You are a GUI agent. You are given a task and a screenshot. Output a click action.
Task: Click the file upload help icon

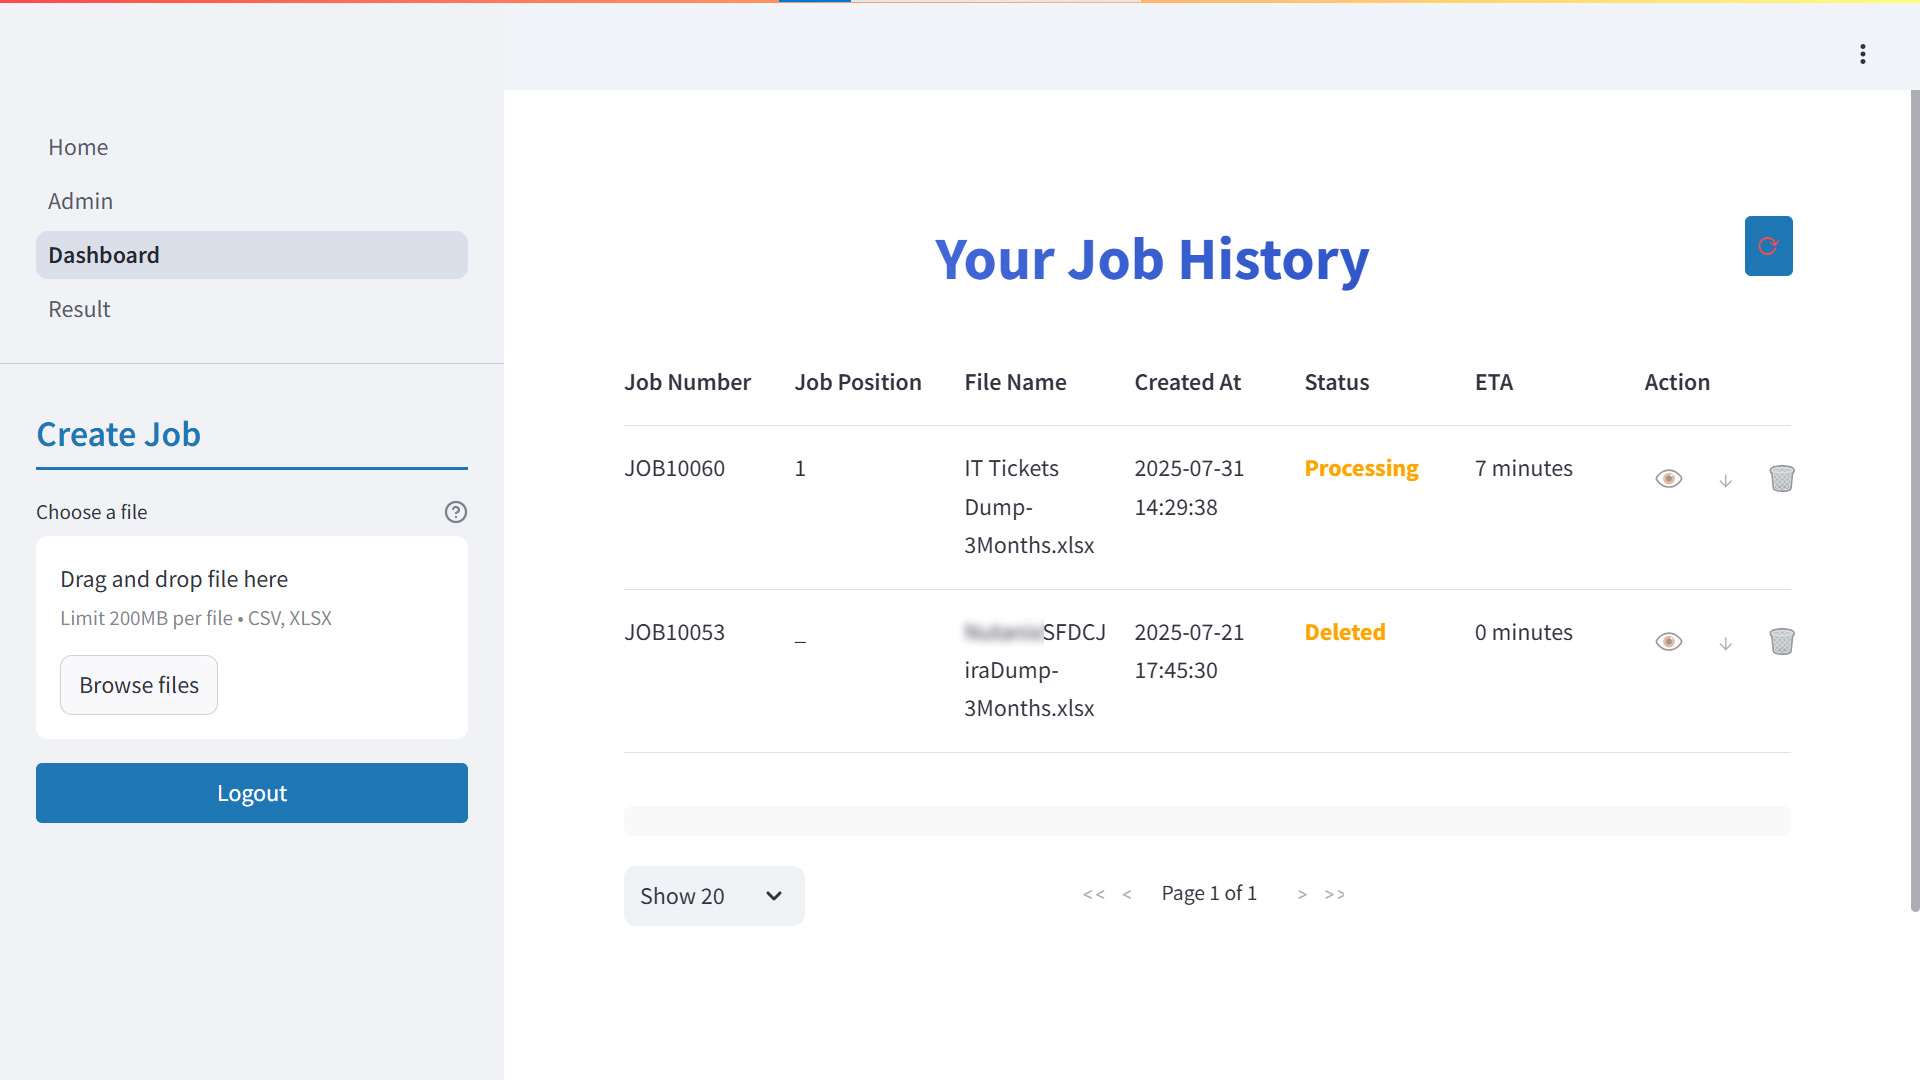pyautogui.click(x=456, y=512)
